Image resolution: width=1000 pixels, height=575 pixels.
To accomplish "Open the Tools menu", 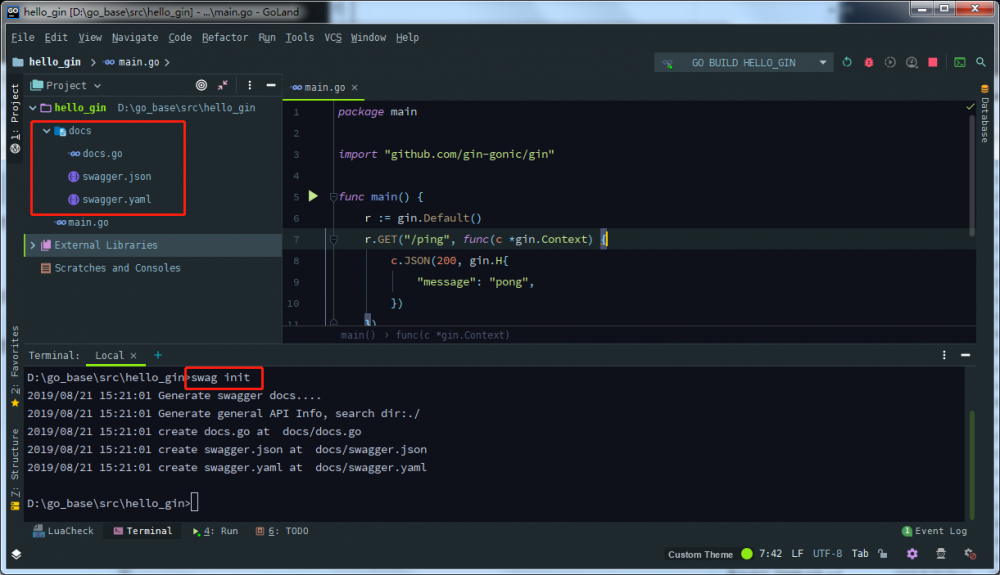I will 300,38.
